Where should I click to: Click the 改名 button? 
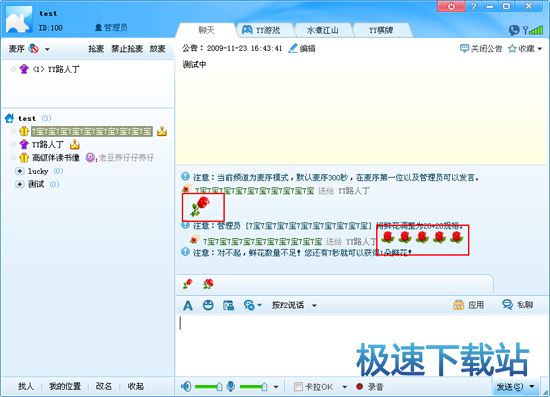point(103,386)
